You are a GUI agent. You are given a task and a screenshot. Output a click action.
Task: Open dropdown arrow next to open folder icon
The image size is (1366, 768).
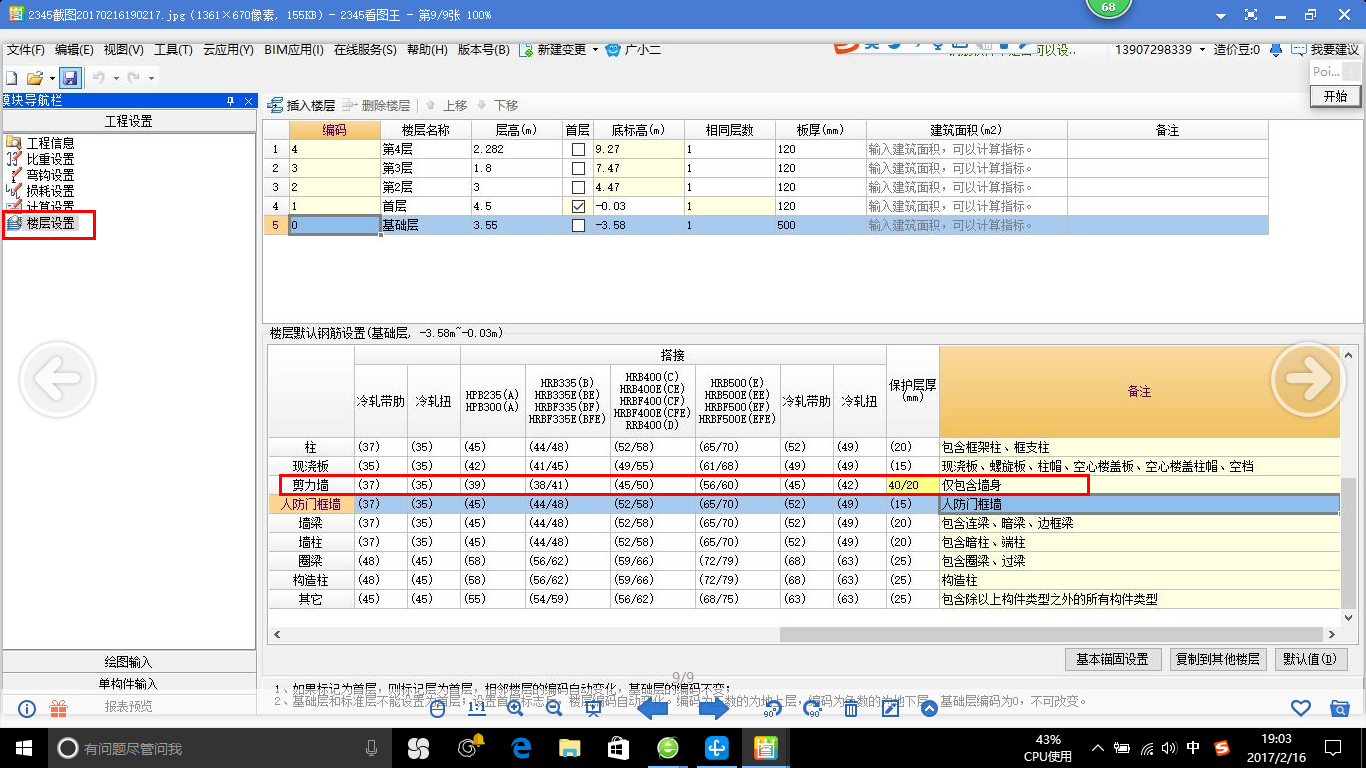(x=52, y=78)
